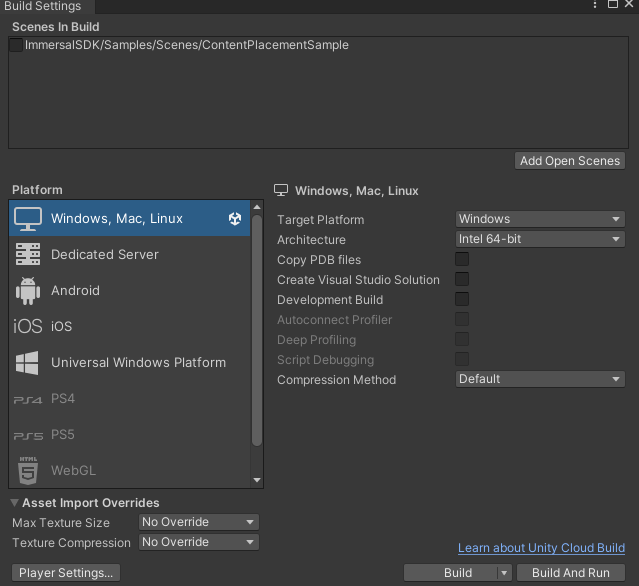
Task: Select the ImmersalSDK ContentPlacementSample scene path
Action: pyautogui.click(x=187, y=45)
